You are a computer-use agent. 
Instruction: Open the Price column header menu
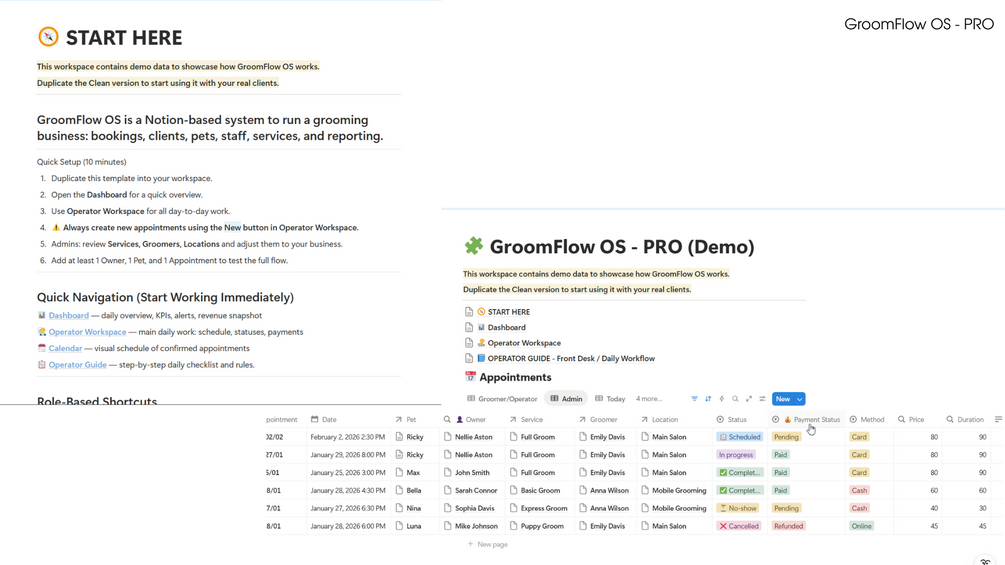pos(911,420)
